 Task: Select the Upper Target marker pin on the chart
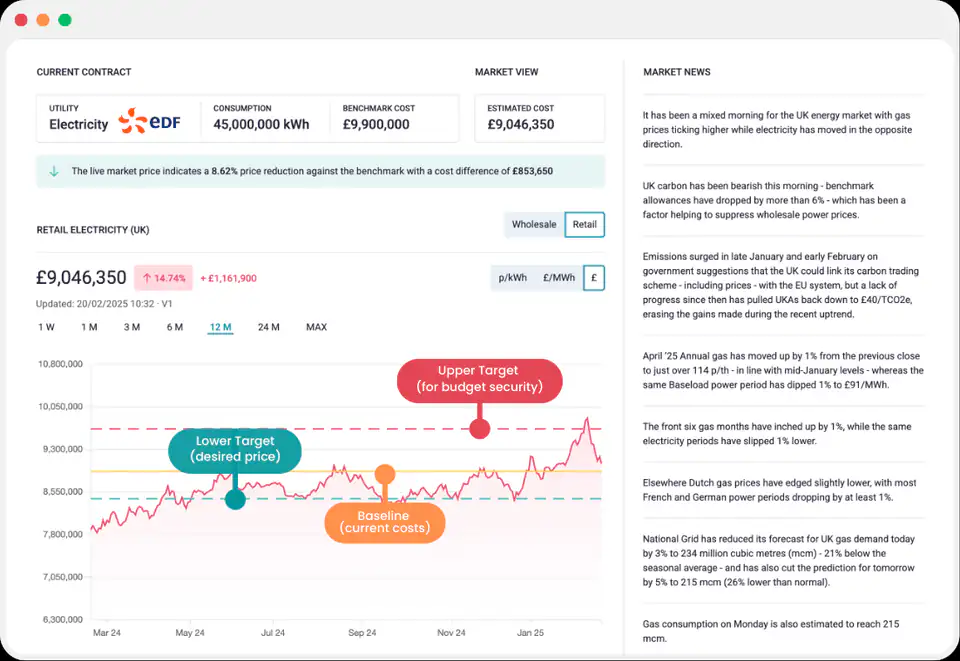[479, 427]
